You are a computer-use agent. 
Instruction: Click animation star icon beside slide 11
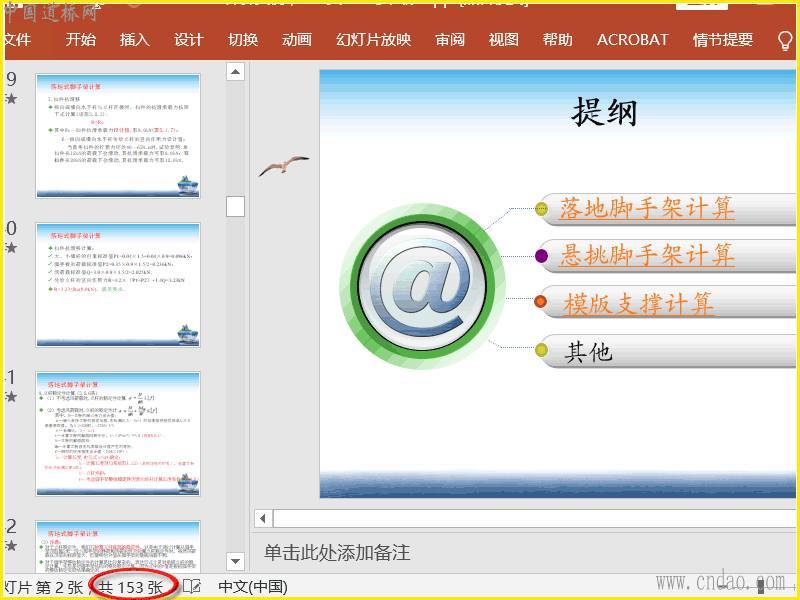pos(11,397)
